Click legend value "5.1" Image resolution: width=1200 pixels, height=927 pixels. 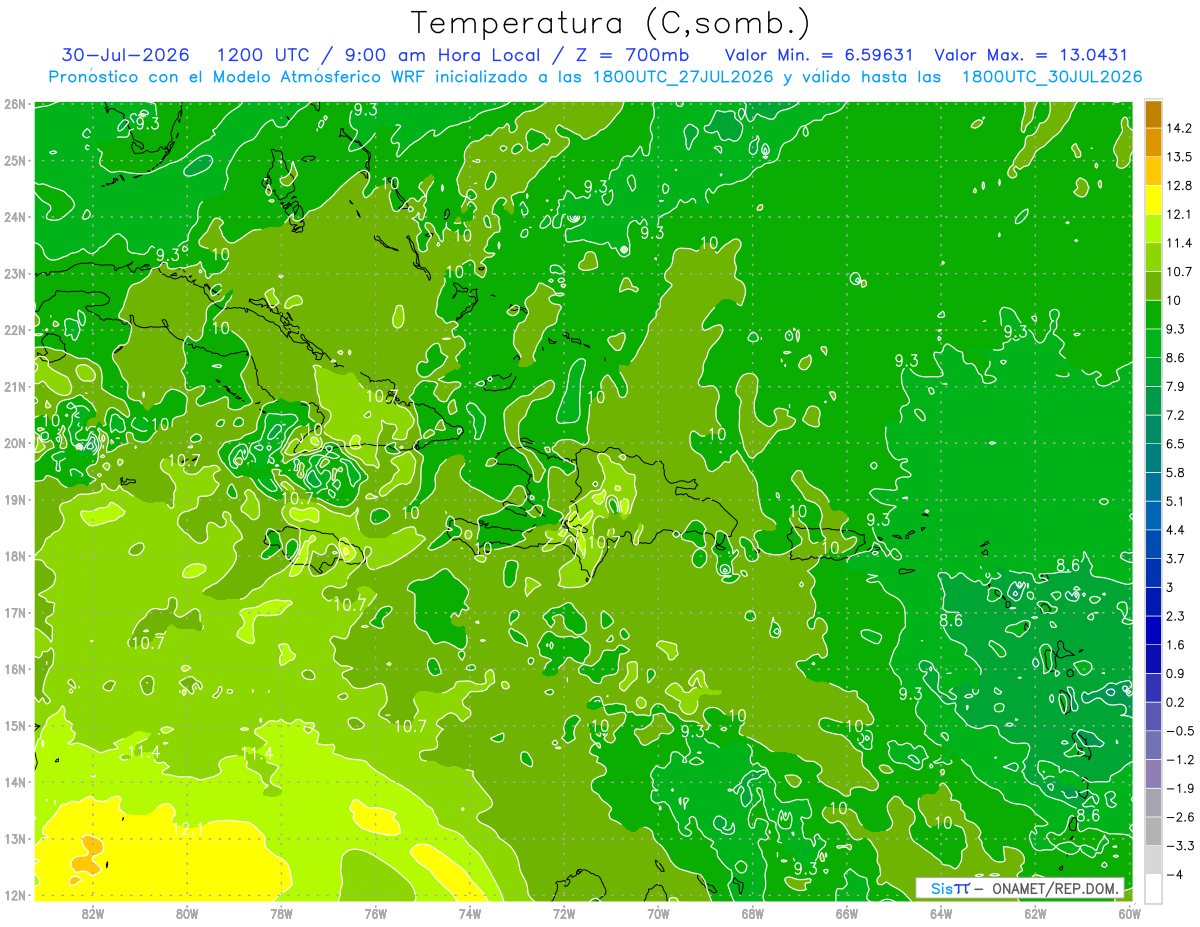[1175, 501]
